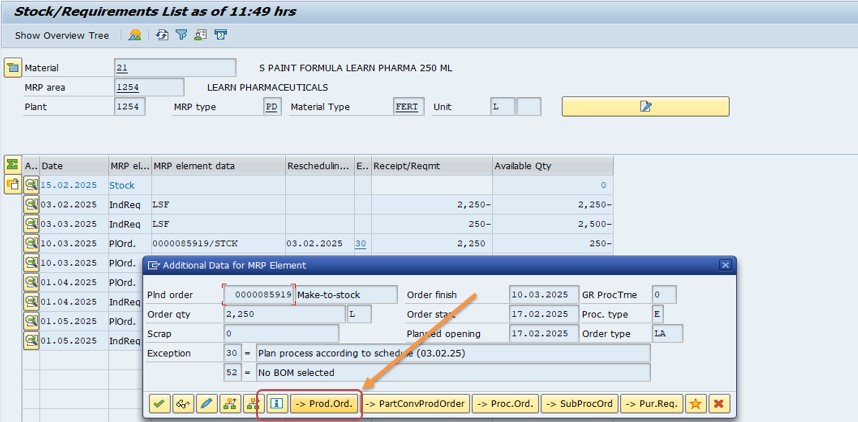
Task: Click the GR ProcTme field
Action: pos(664,294)
